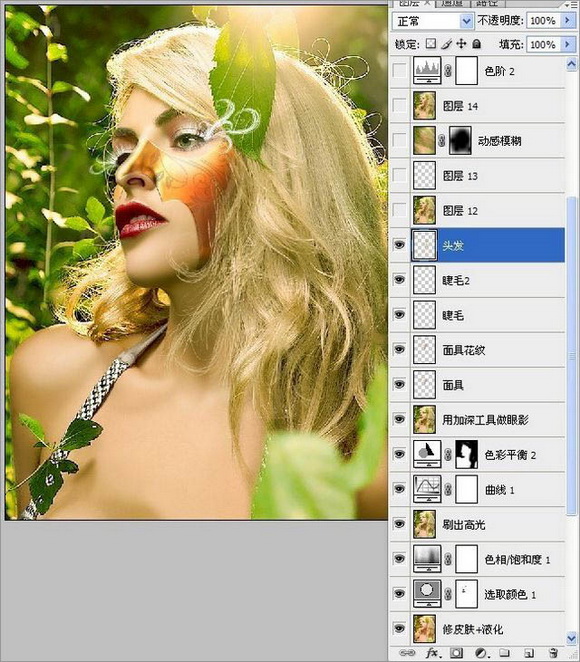580x662 pixels.
Task: Open the 填充 slider arrow
Action: click(567, 44)
